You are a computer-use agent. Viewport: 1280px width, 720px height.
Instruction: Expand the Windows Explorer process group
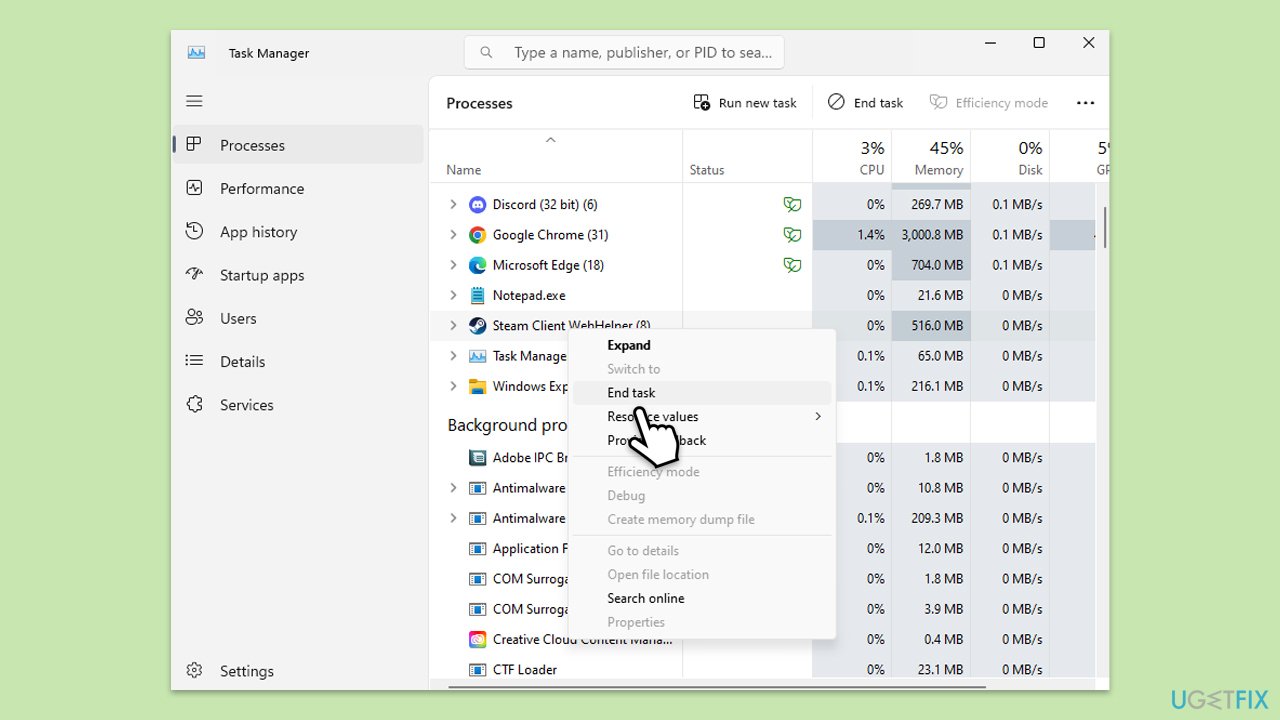[x=453, y=386]
